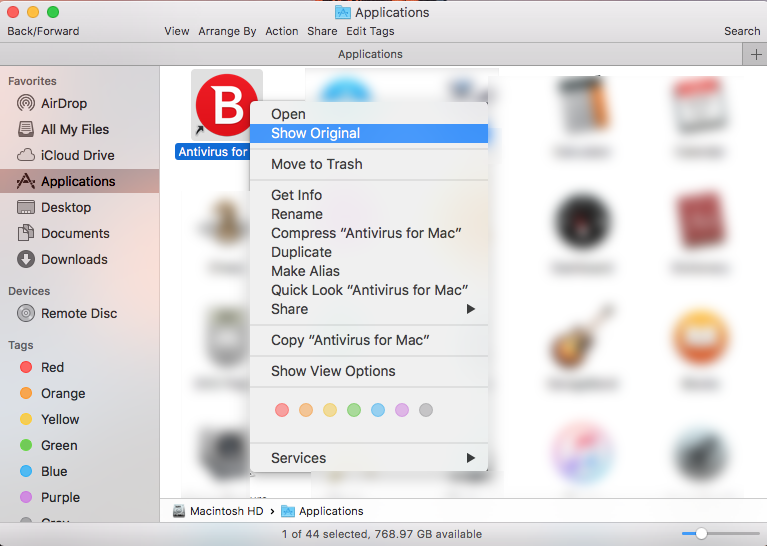Adjust the icon size slider

coord(701,533)
